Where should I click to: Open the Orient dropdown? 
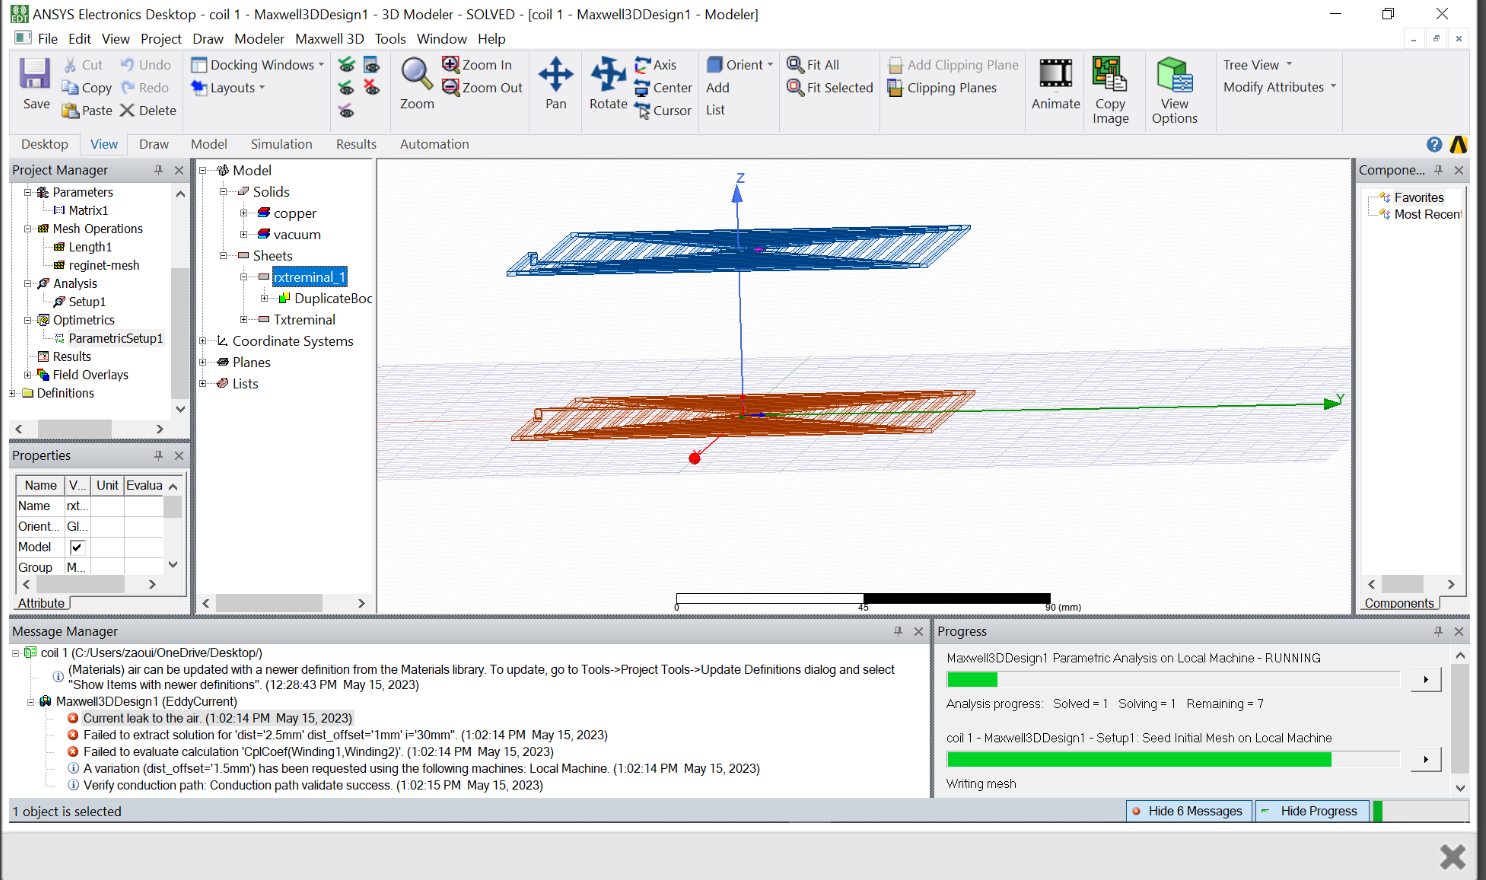coord(740,65)
